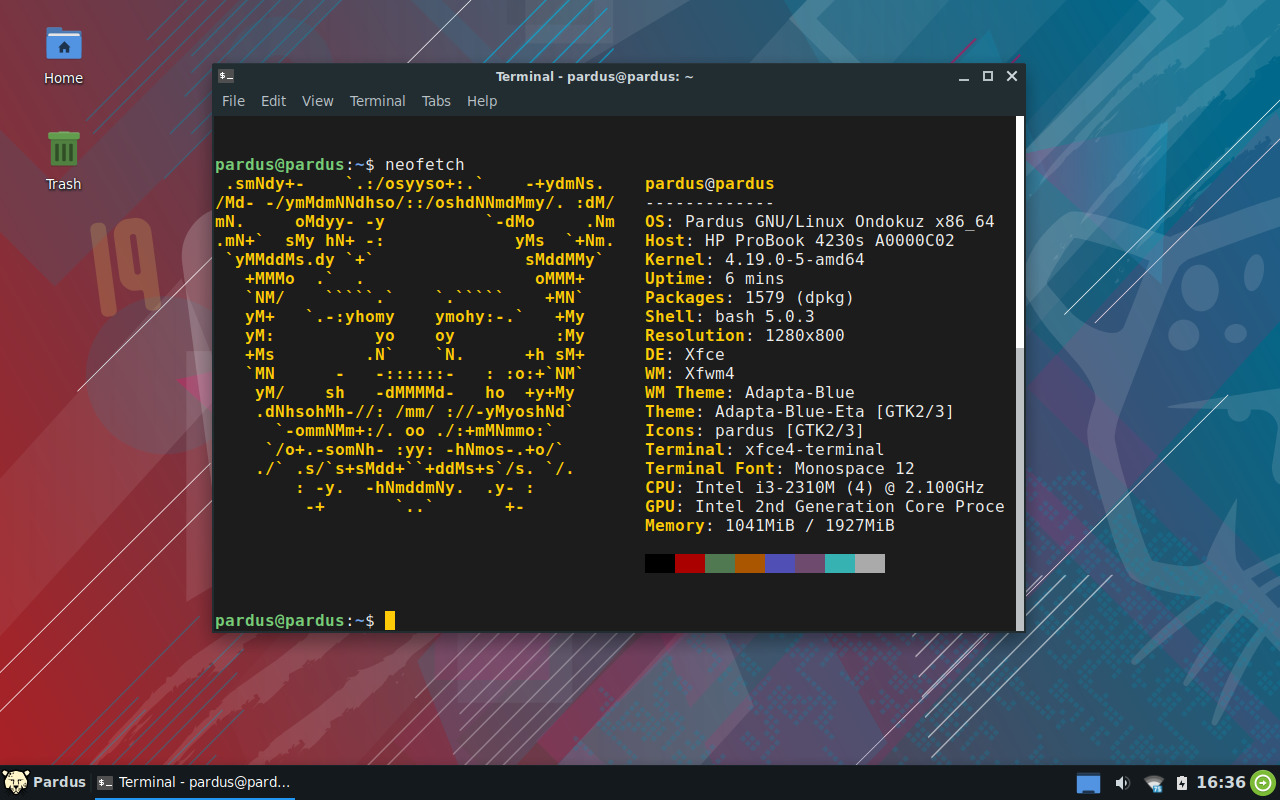Image resolution: width=1280 pixels, height=800 pixels.
Task: Click the teal swatch in the neofetch palette
Action: (x=840, y=563)
